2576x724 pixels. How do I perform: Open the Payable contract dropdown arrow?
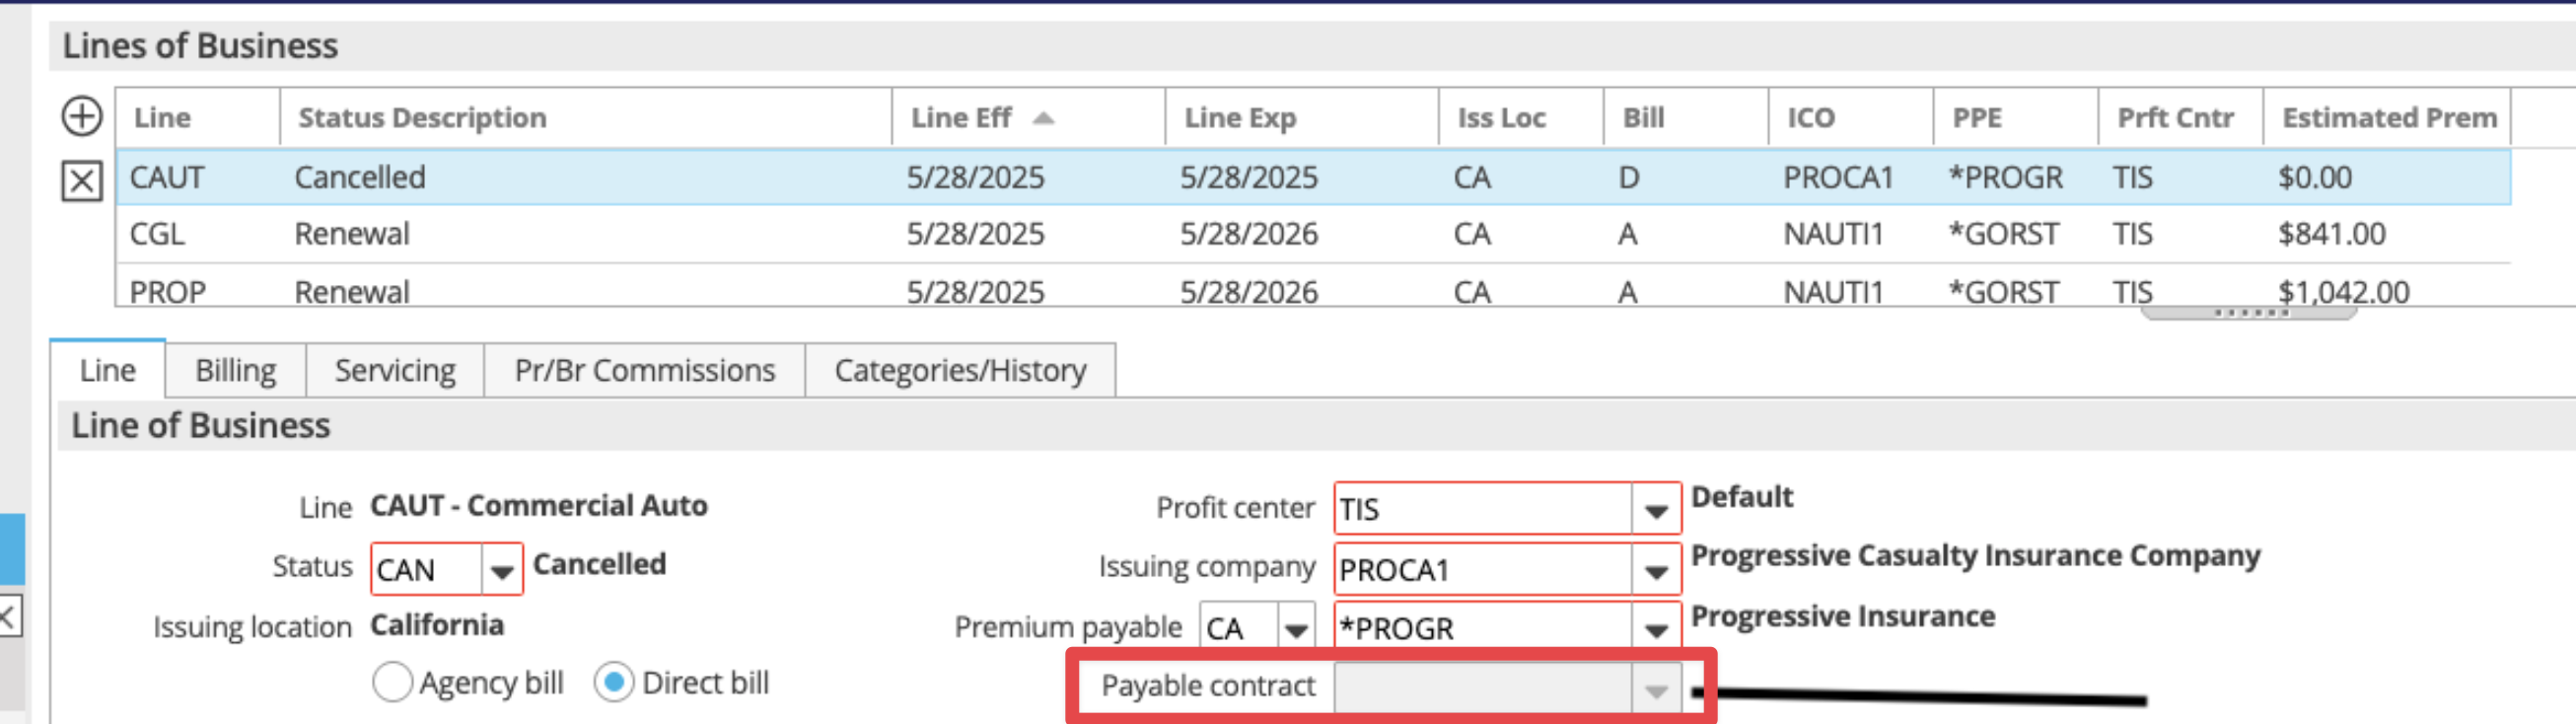[x=1655, y=689]
